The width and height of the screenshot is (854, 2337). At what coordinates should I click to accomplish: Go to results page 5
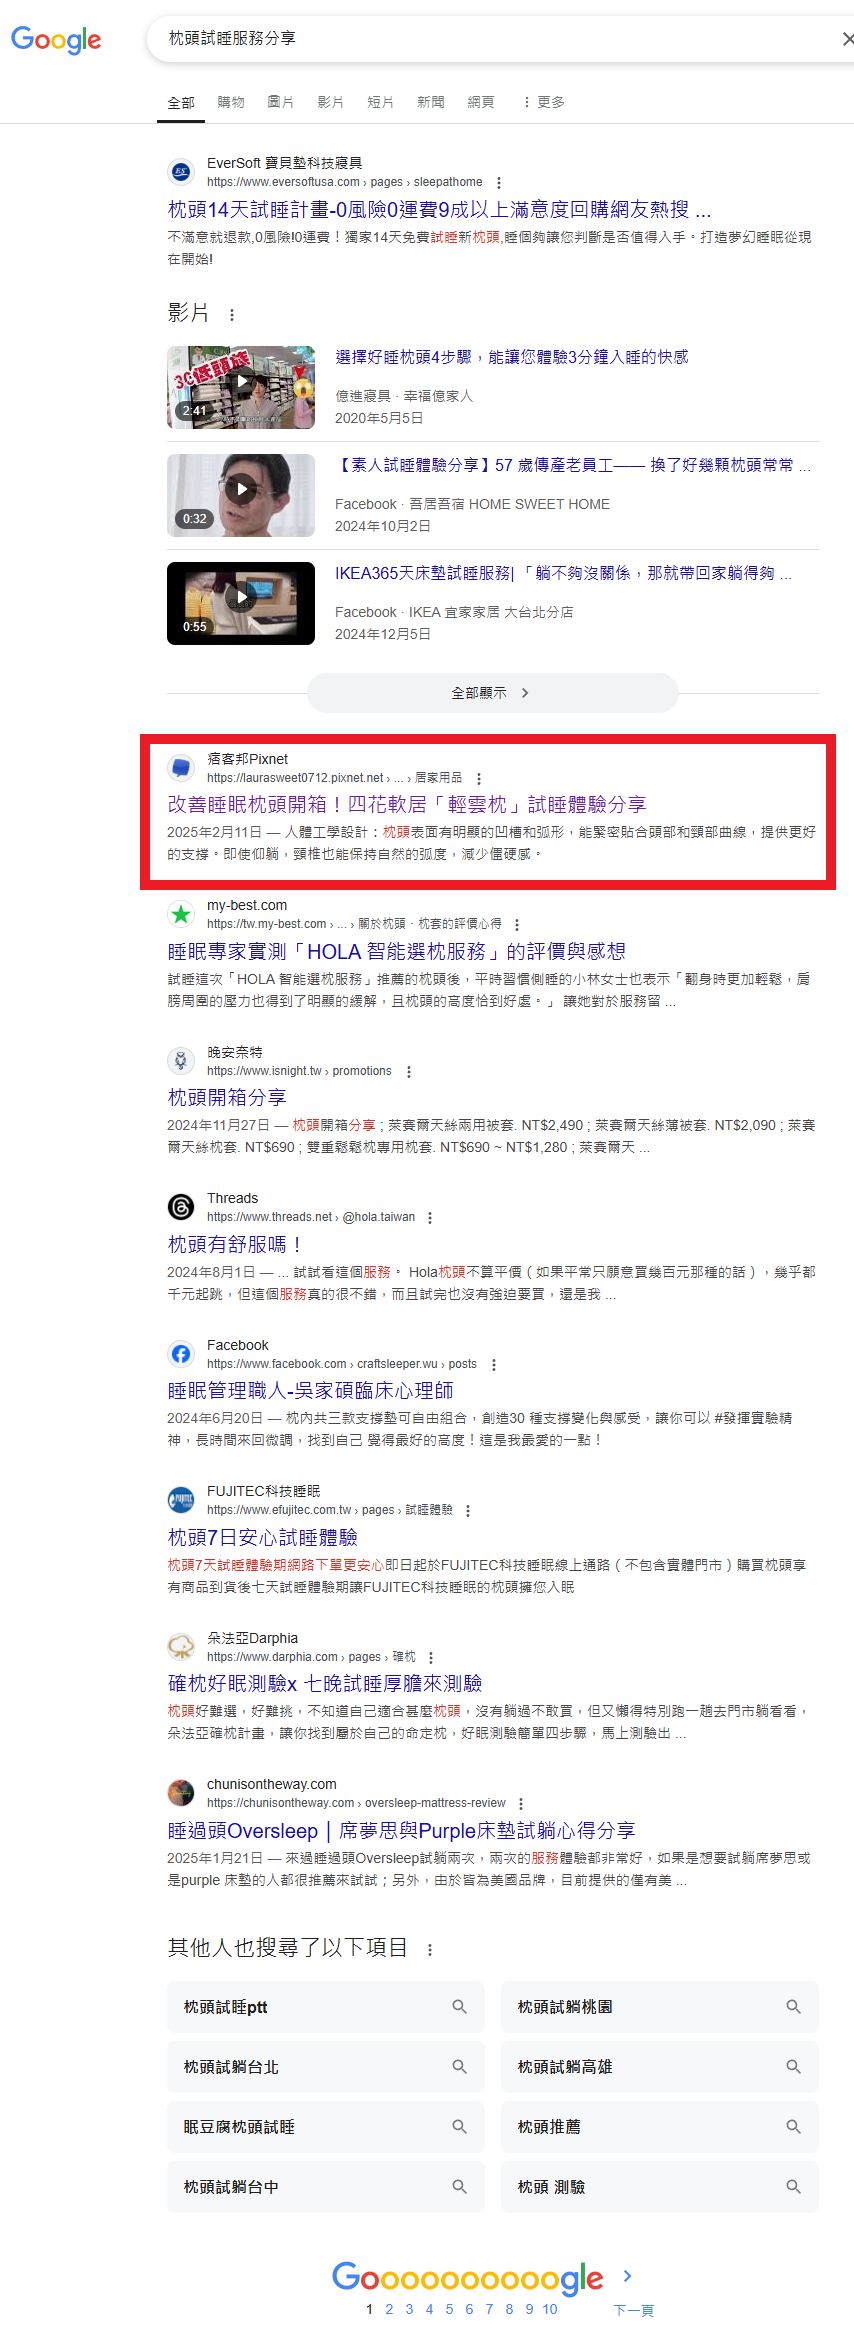click(x=449, y=2309)
